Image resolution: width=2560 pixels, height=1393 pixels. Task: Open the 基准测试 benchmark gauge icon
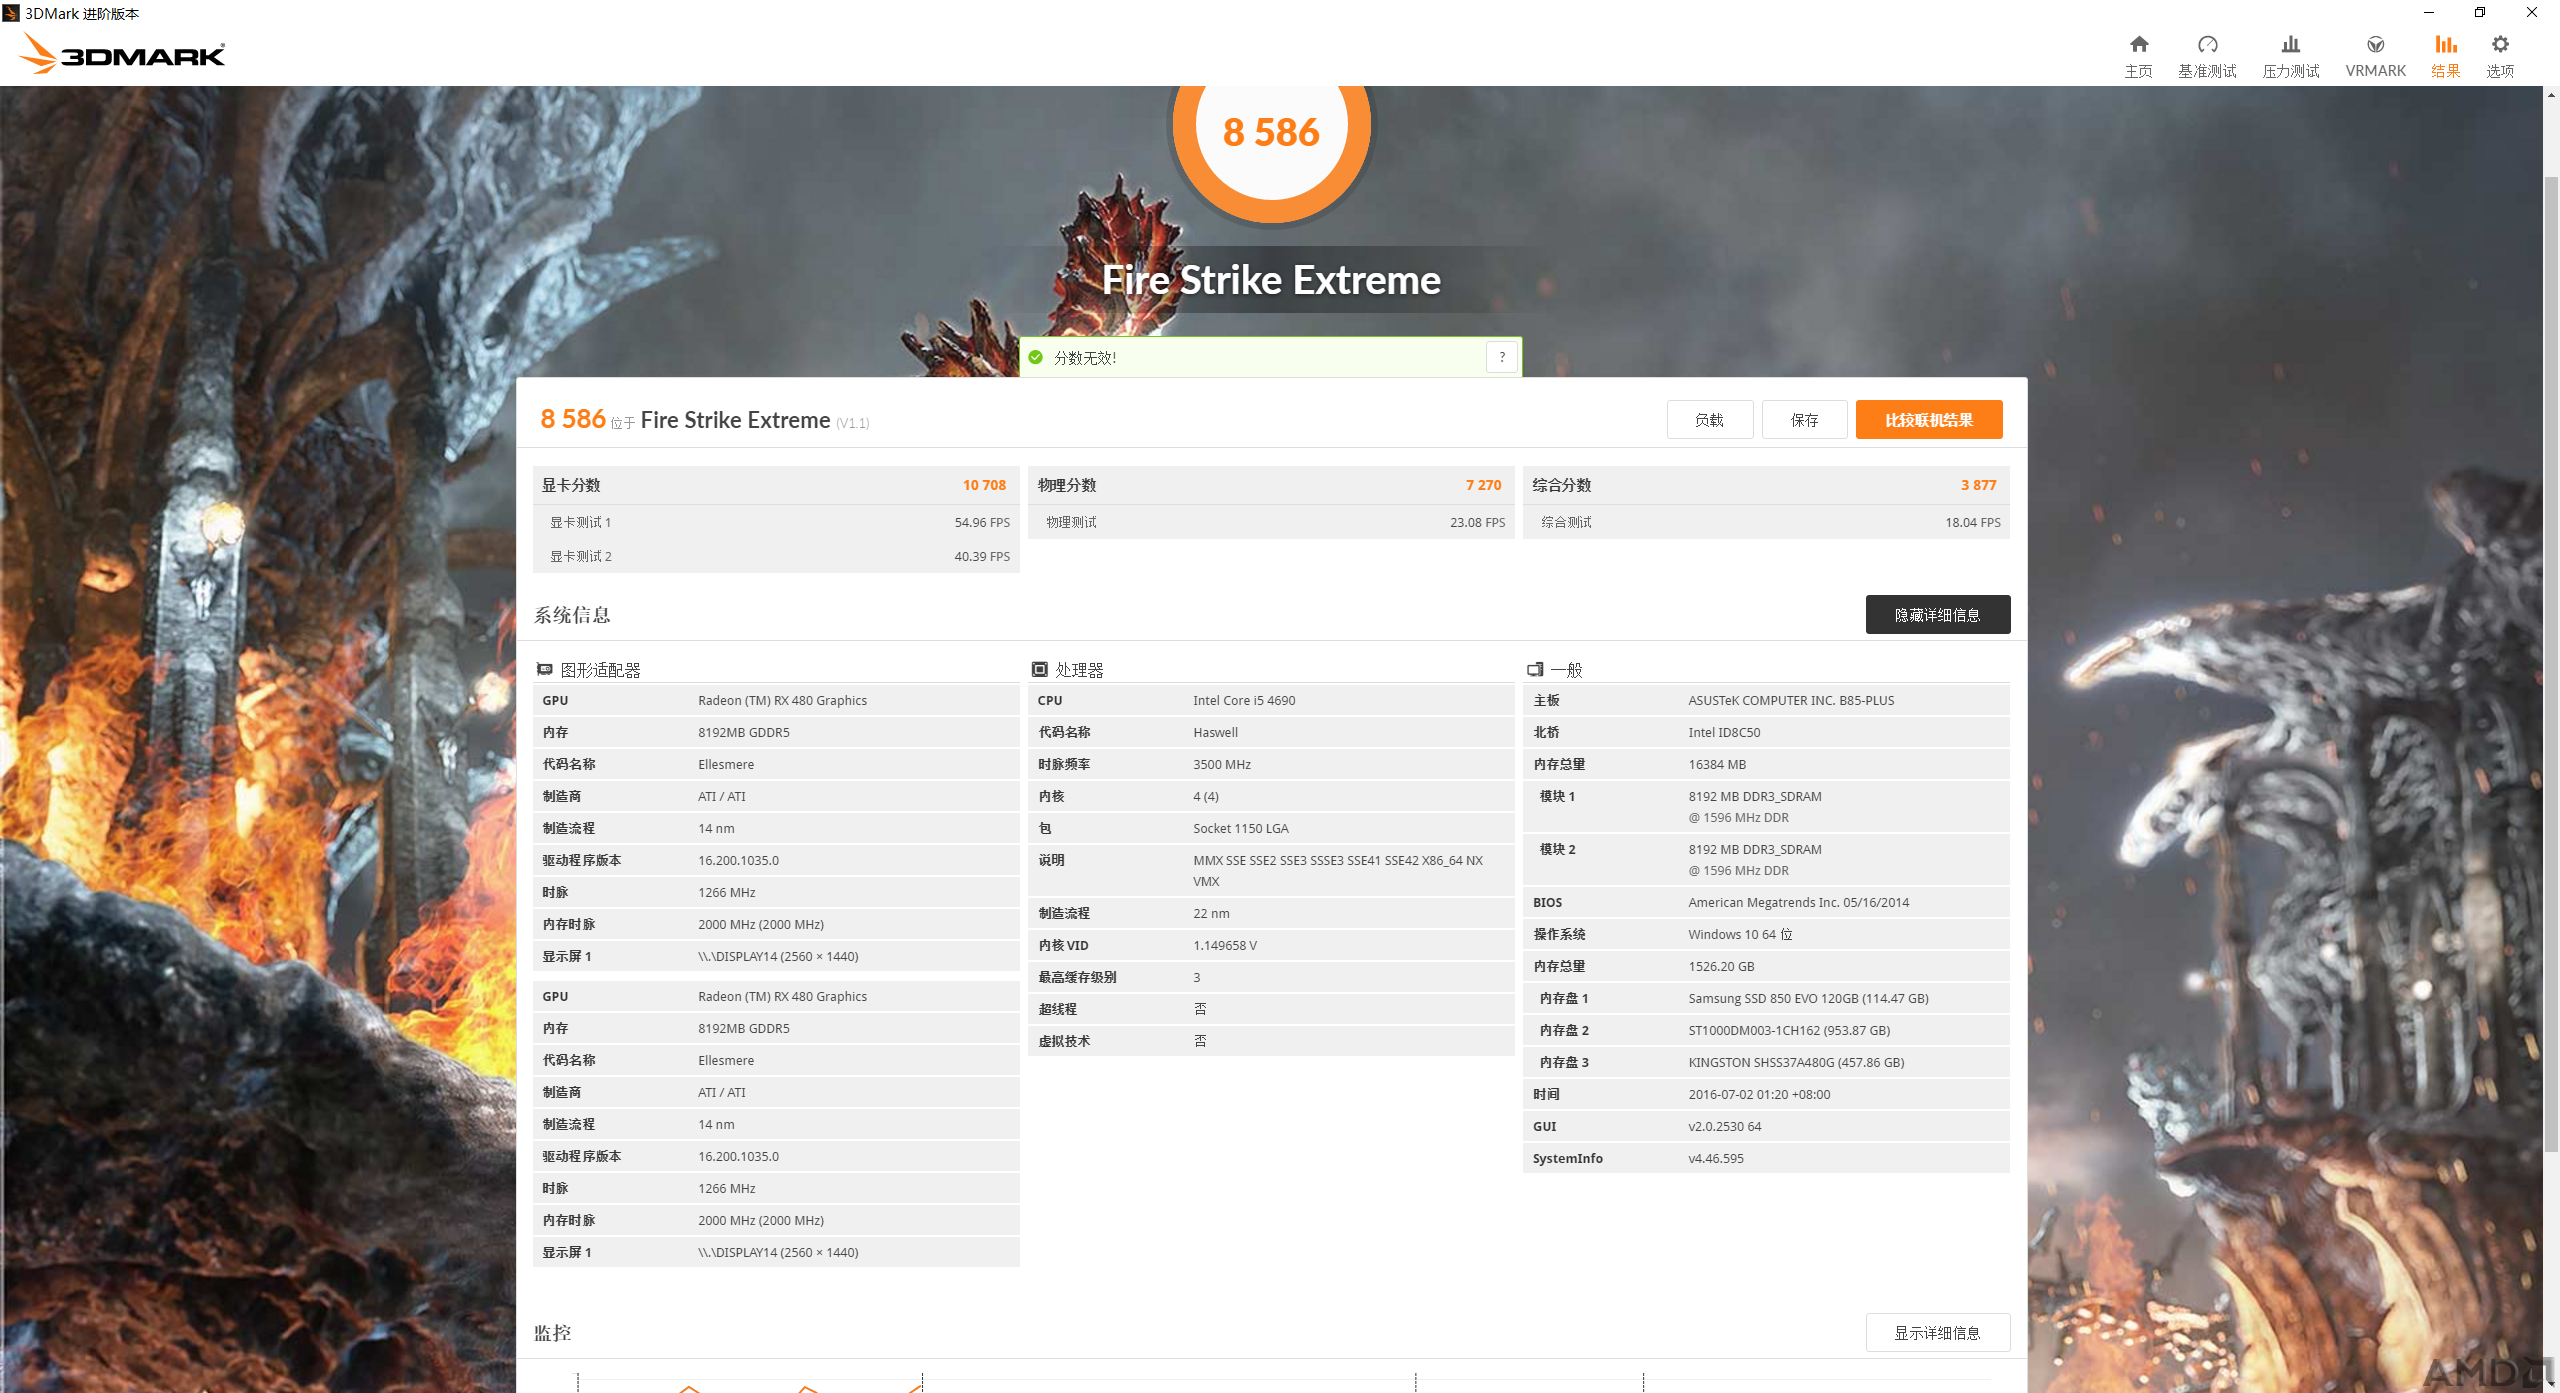(x=2207, y=45)
